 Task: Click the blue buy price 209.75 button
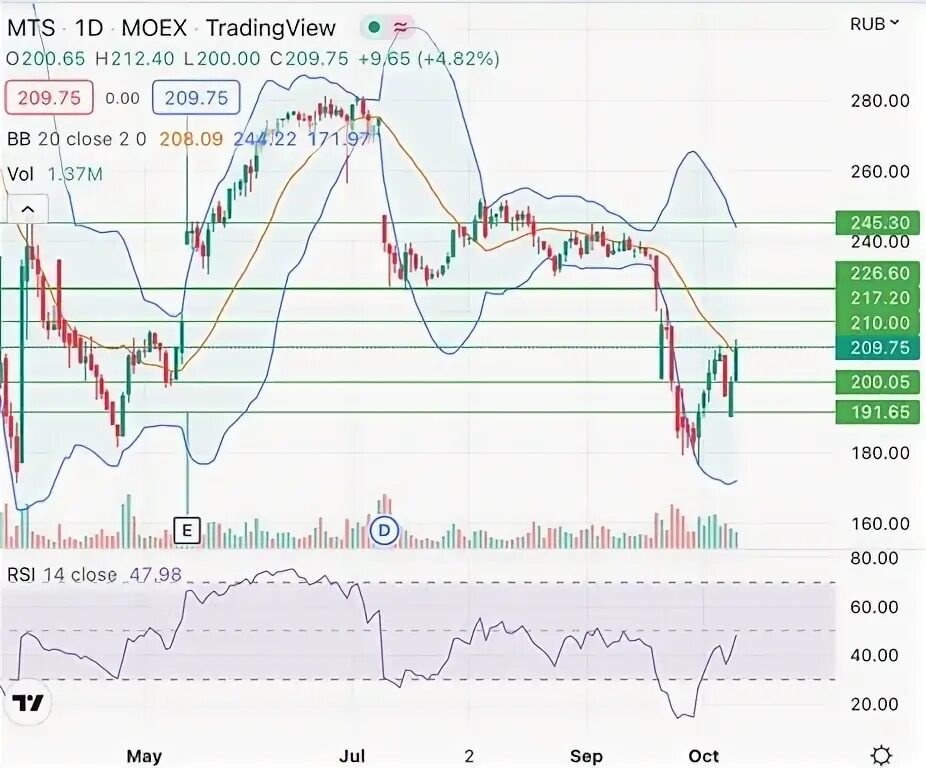click(x=196, y=97)
